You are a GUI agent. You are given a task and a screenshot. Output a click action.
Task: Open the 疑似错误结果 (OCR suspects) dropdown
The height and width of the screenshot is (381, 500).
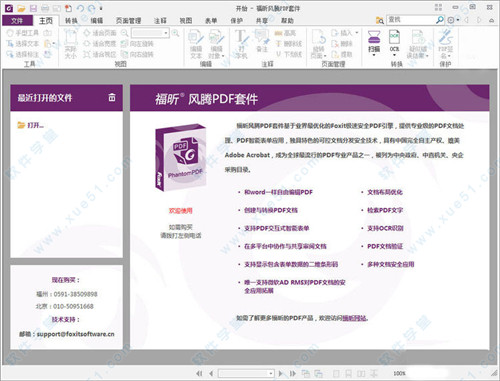click(x=418, y=44)
